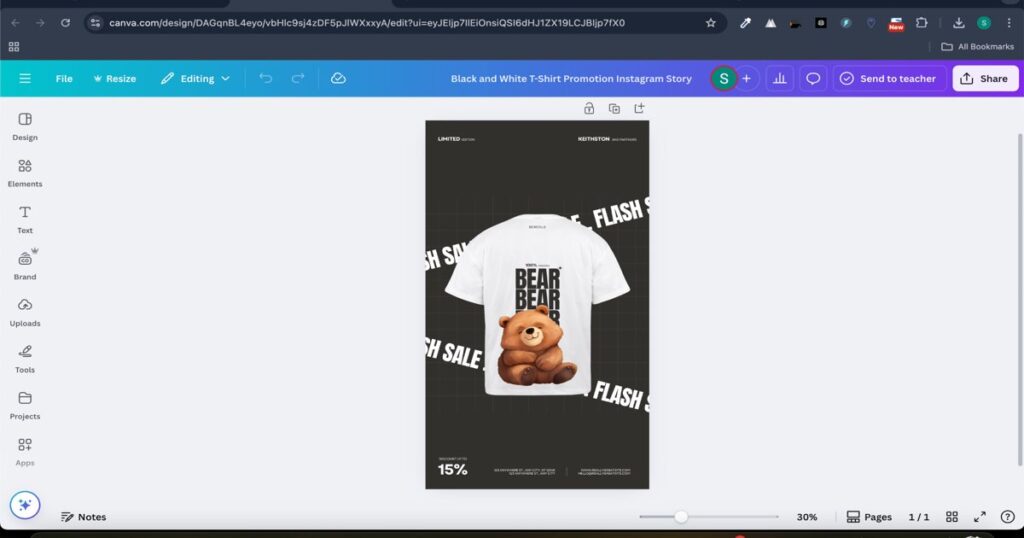Open the browser profile S avatar

point(984,23)
